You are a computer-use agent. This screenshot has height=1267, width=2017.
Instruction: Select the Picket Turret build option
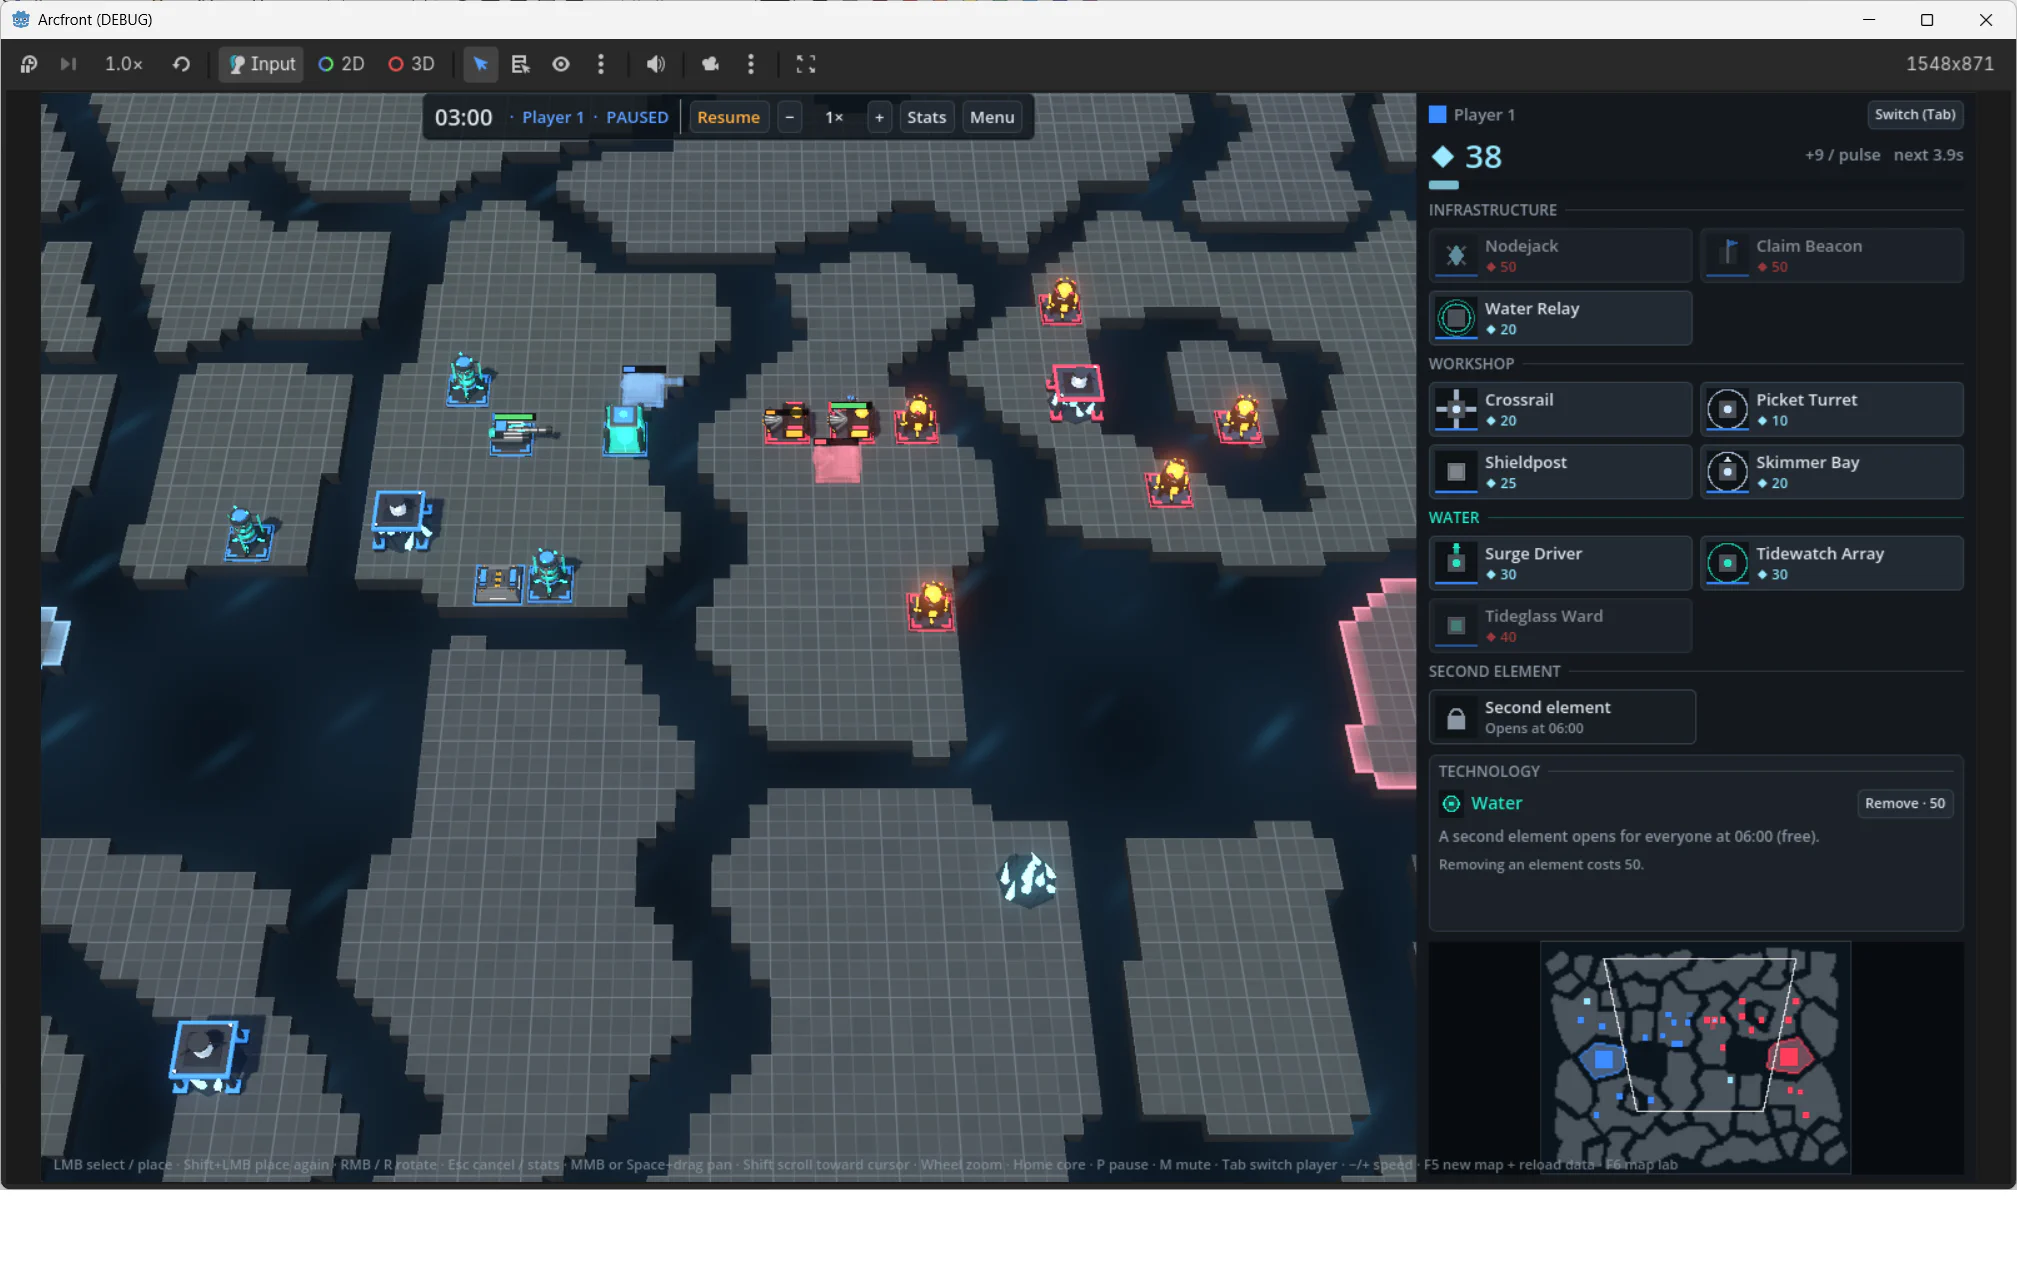(x=1832, y=409)
